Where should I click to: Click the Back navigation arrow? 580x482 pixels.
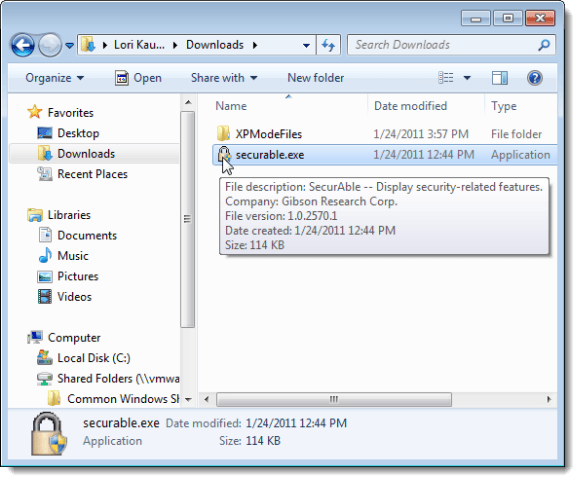(23, 45)
